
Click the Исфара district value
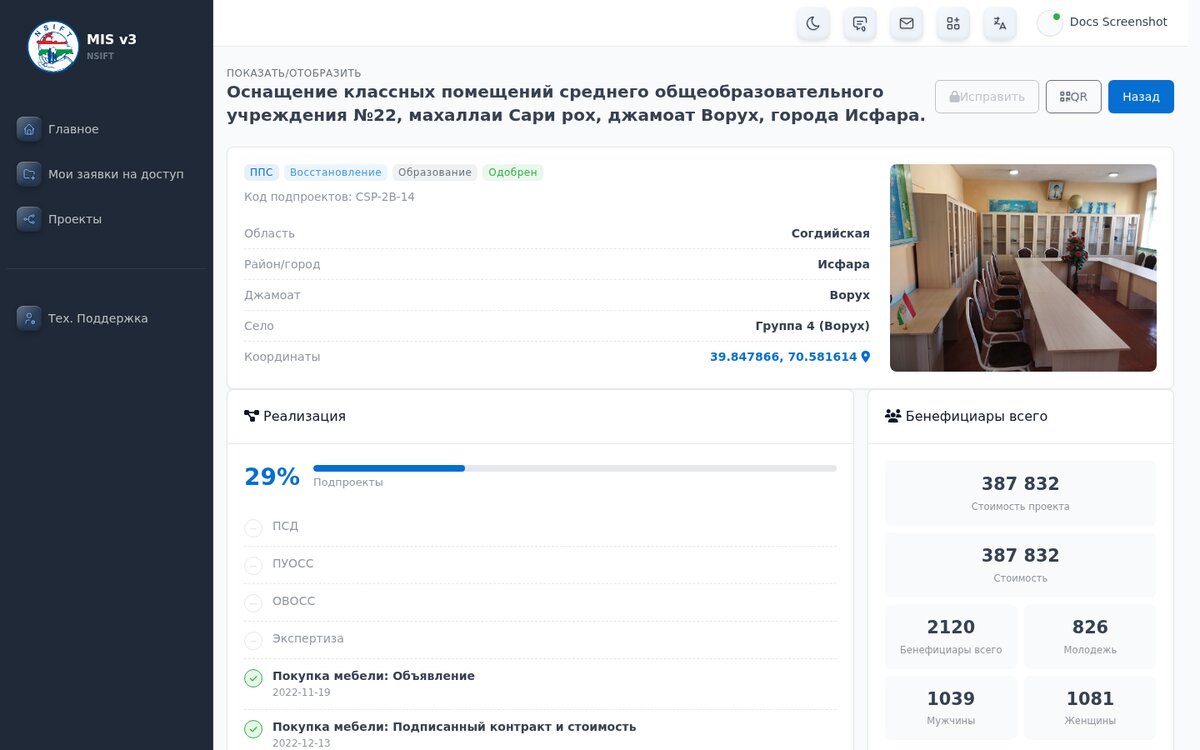[844, 265]
